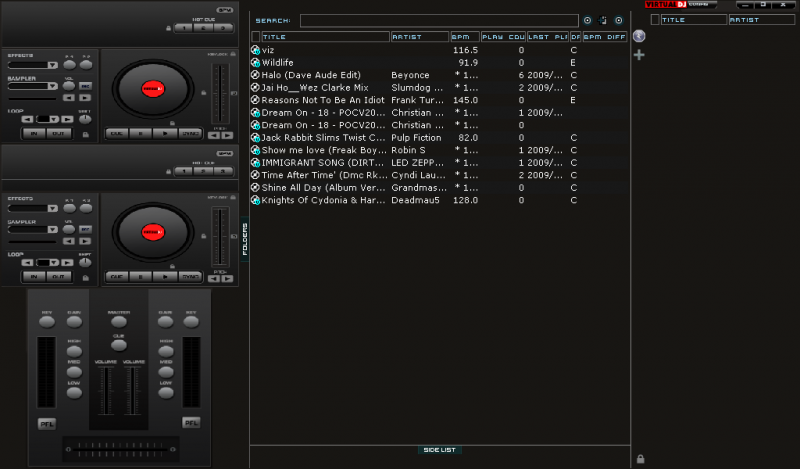Trigger hot cue 1 on upper deck
The width and height of the screenshot is (800, 469).
(x=184, y=28)
